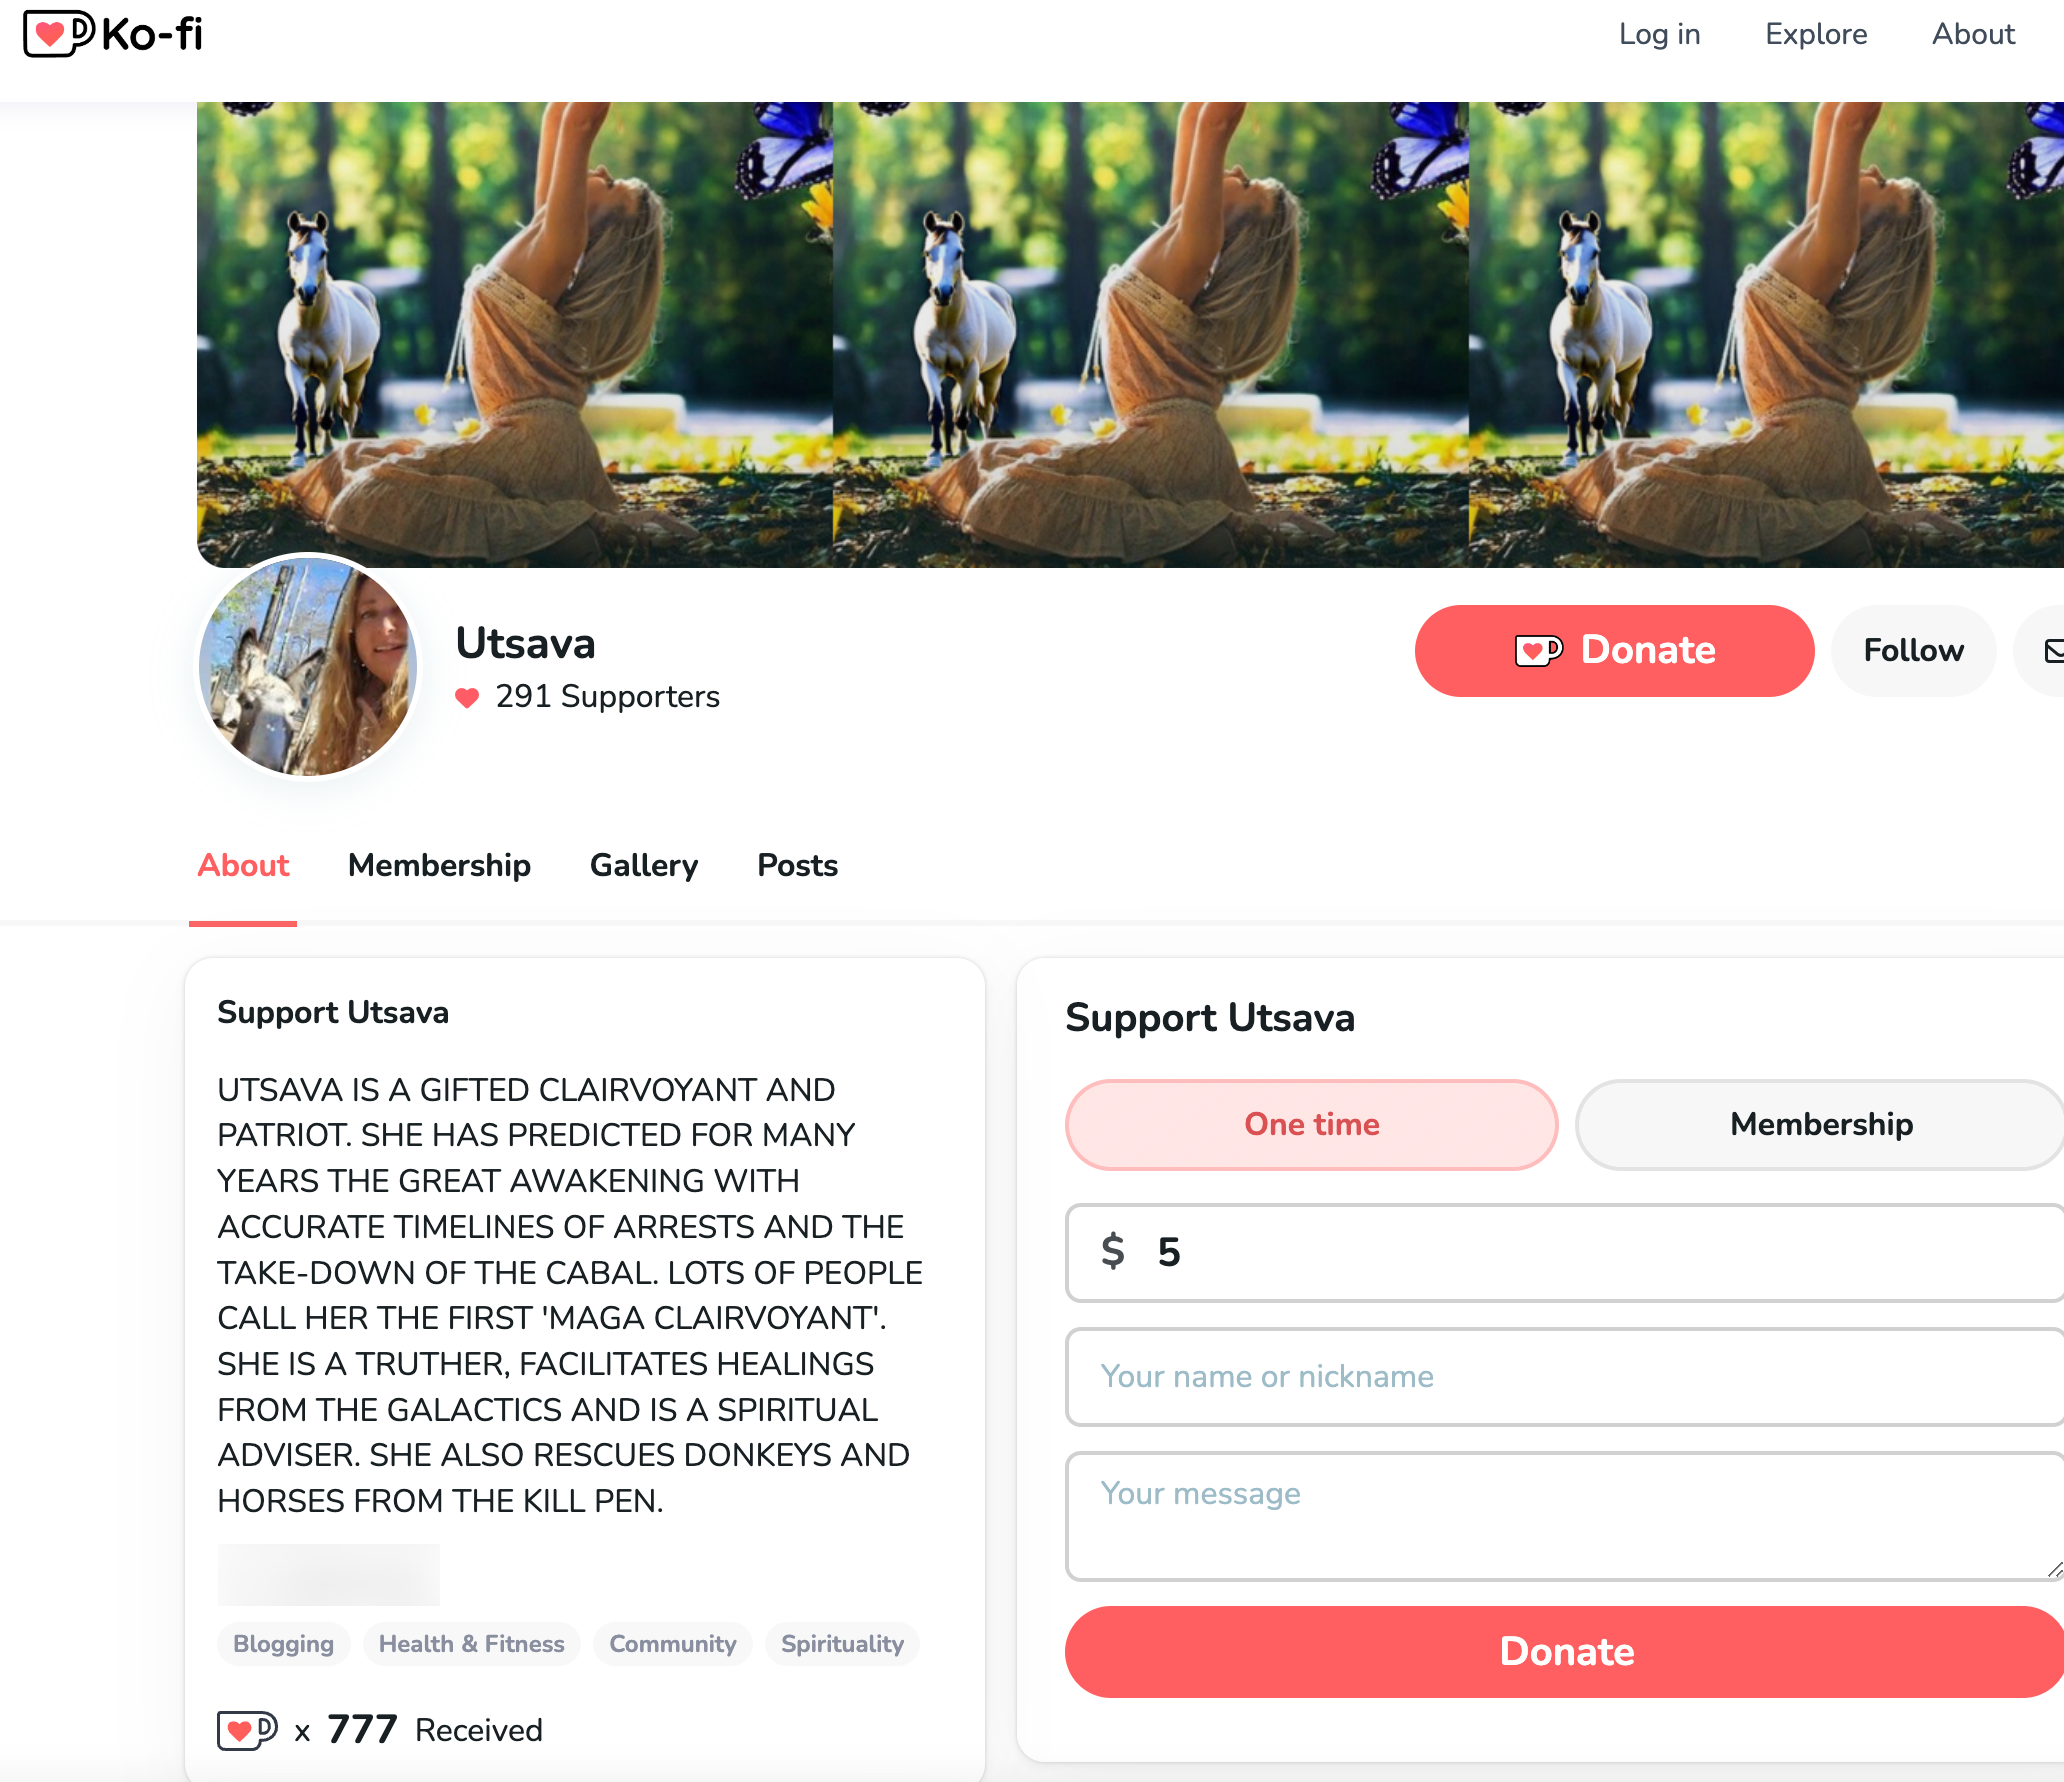Click the red heart beside 291 Supporters

(467, 697)
